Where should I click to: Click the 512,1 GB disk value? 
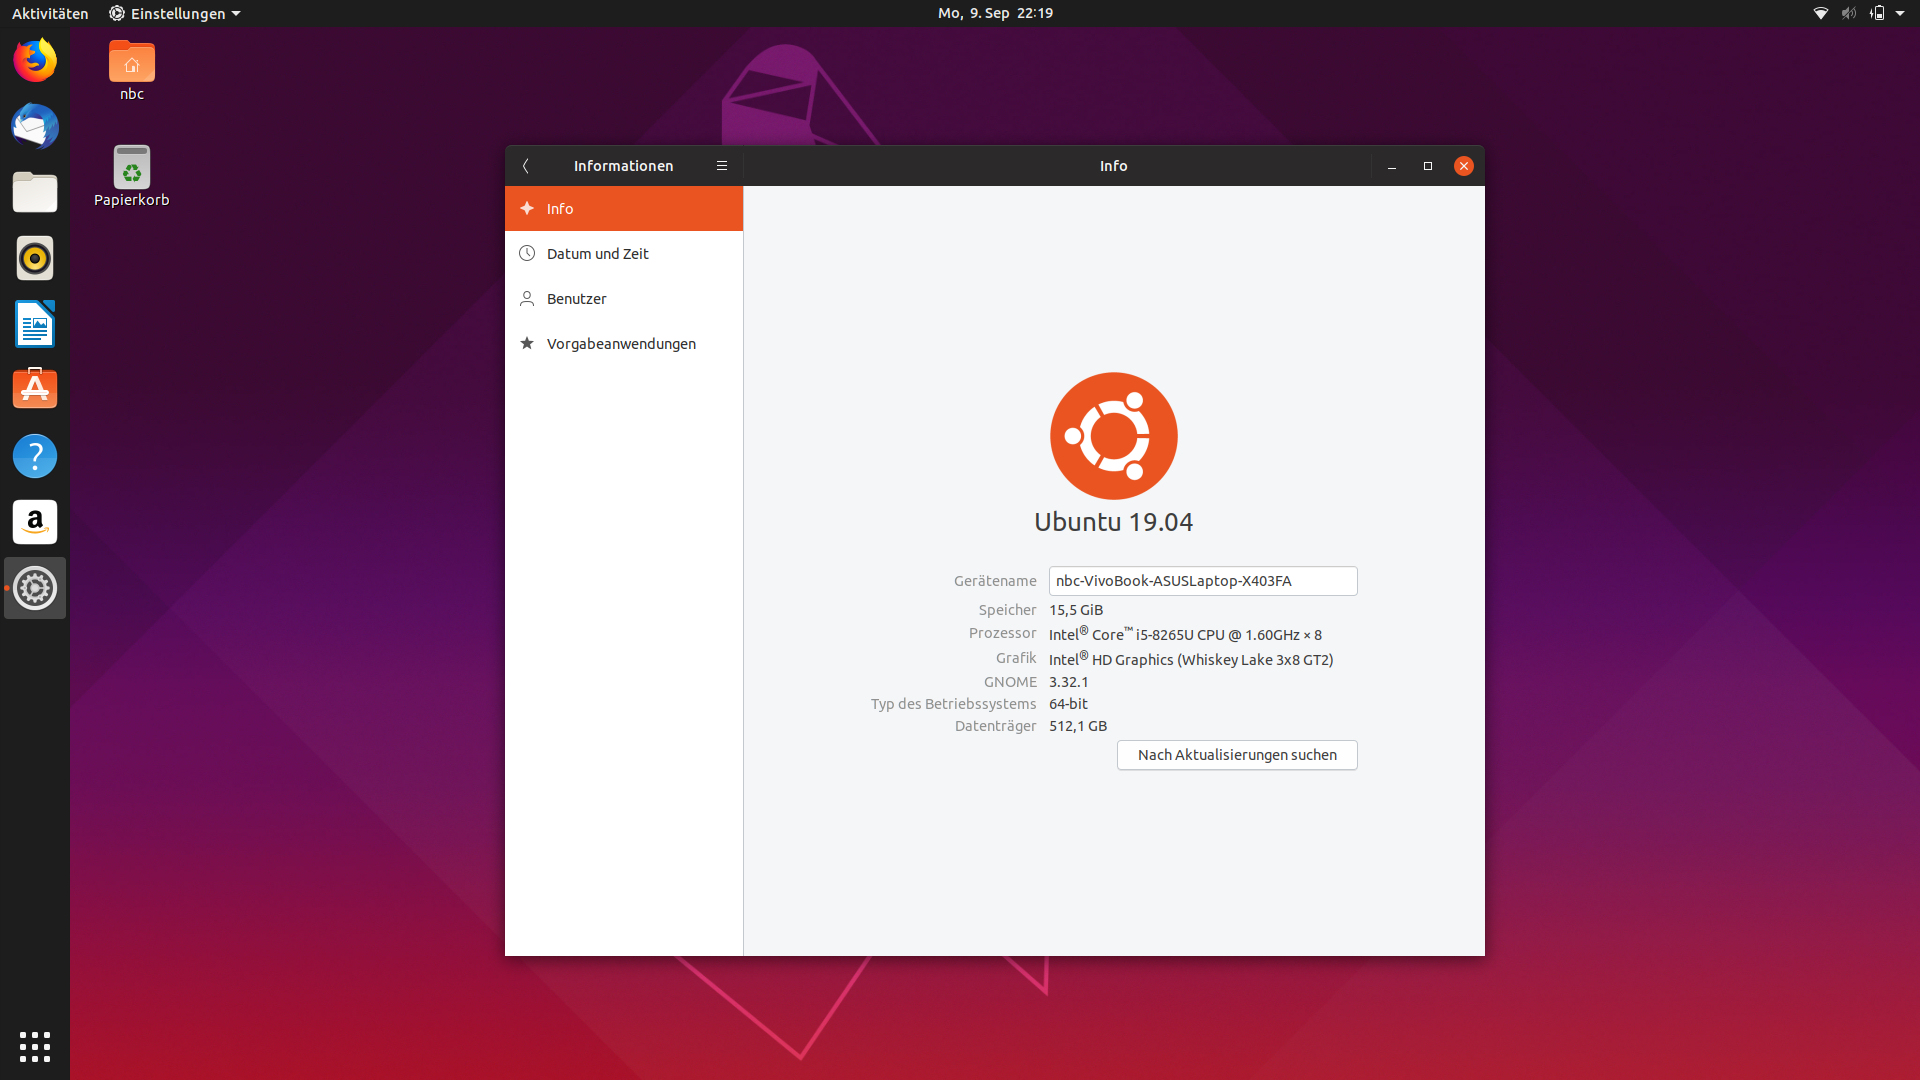point(1078,726)
